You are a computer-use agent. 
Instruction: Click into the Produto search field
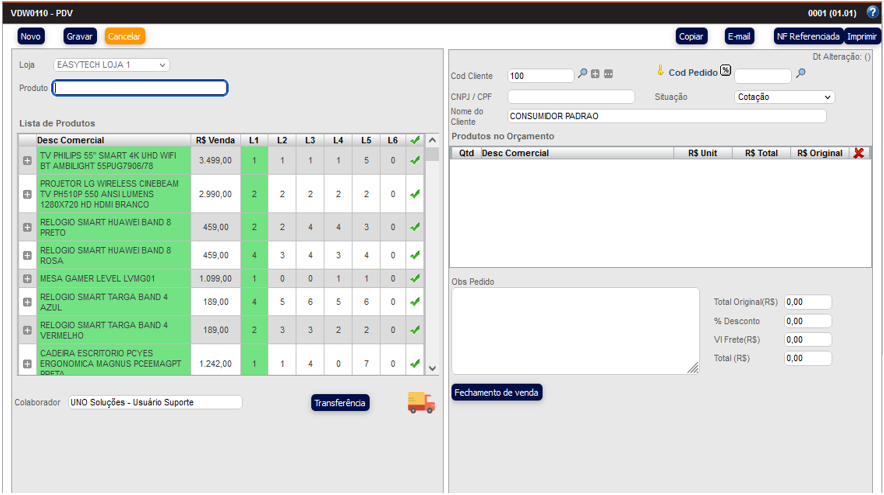click(x=140, y=88)
